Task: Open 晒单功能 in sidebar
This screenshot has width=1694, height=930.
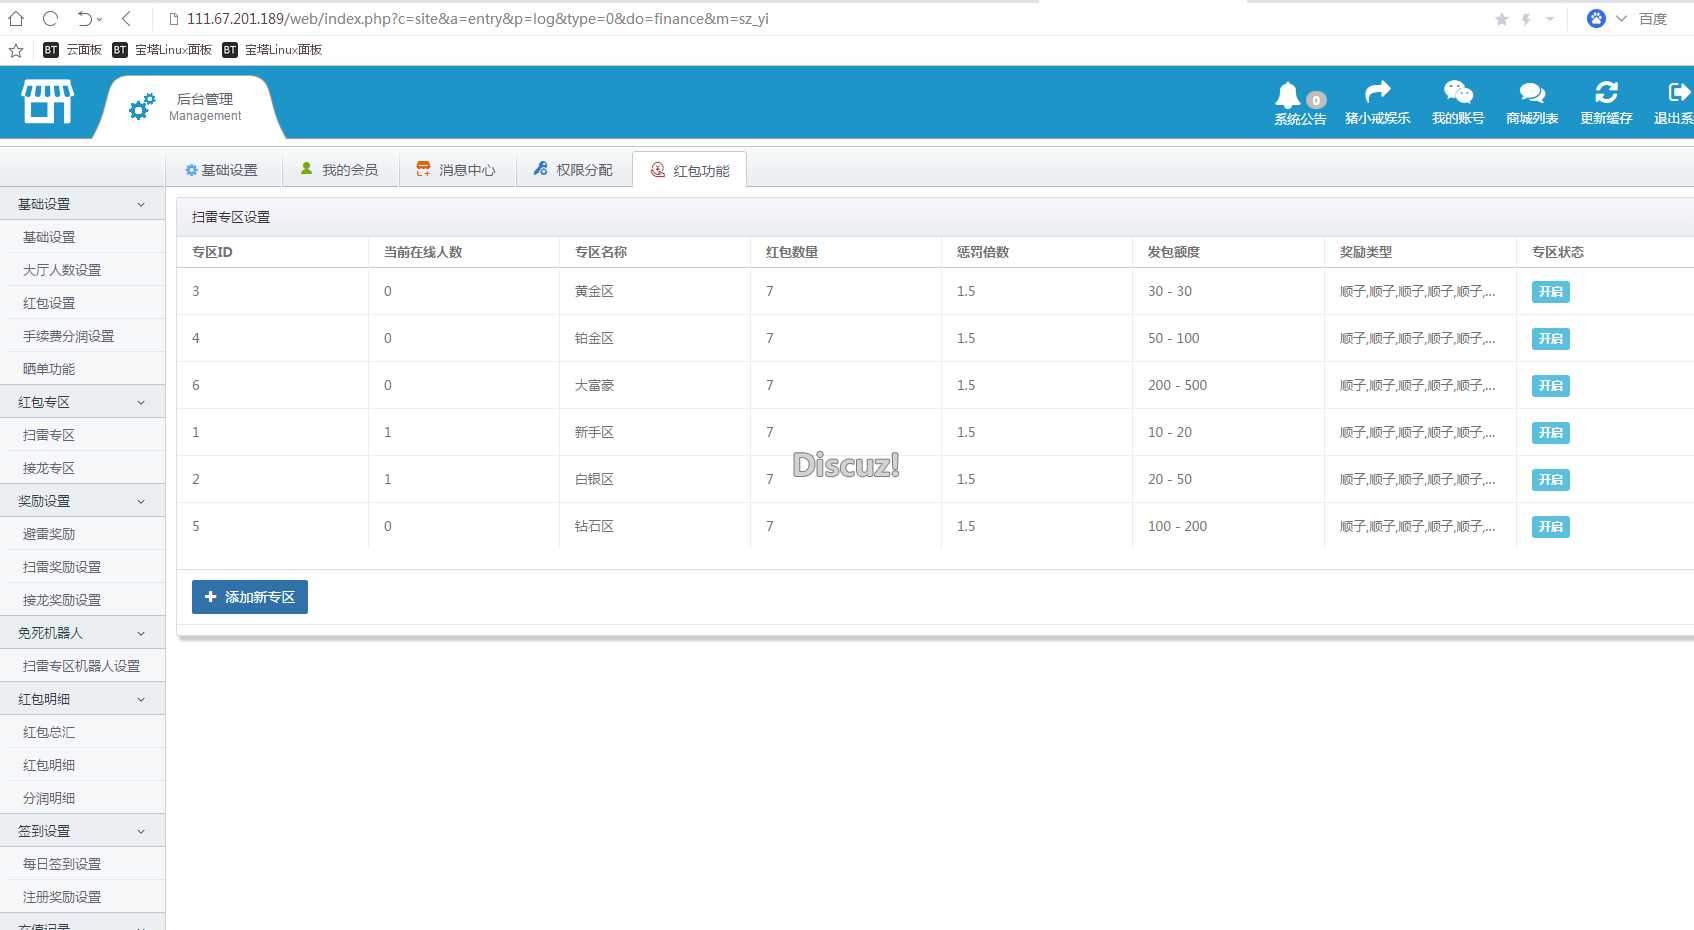Action: pos(49,369)
